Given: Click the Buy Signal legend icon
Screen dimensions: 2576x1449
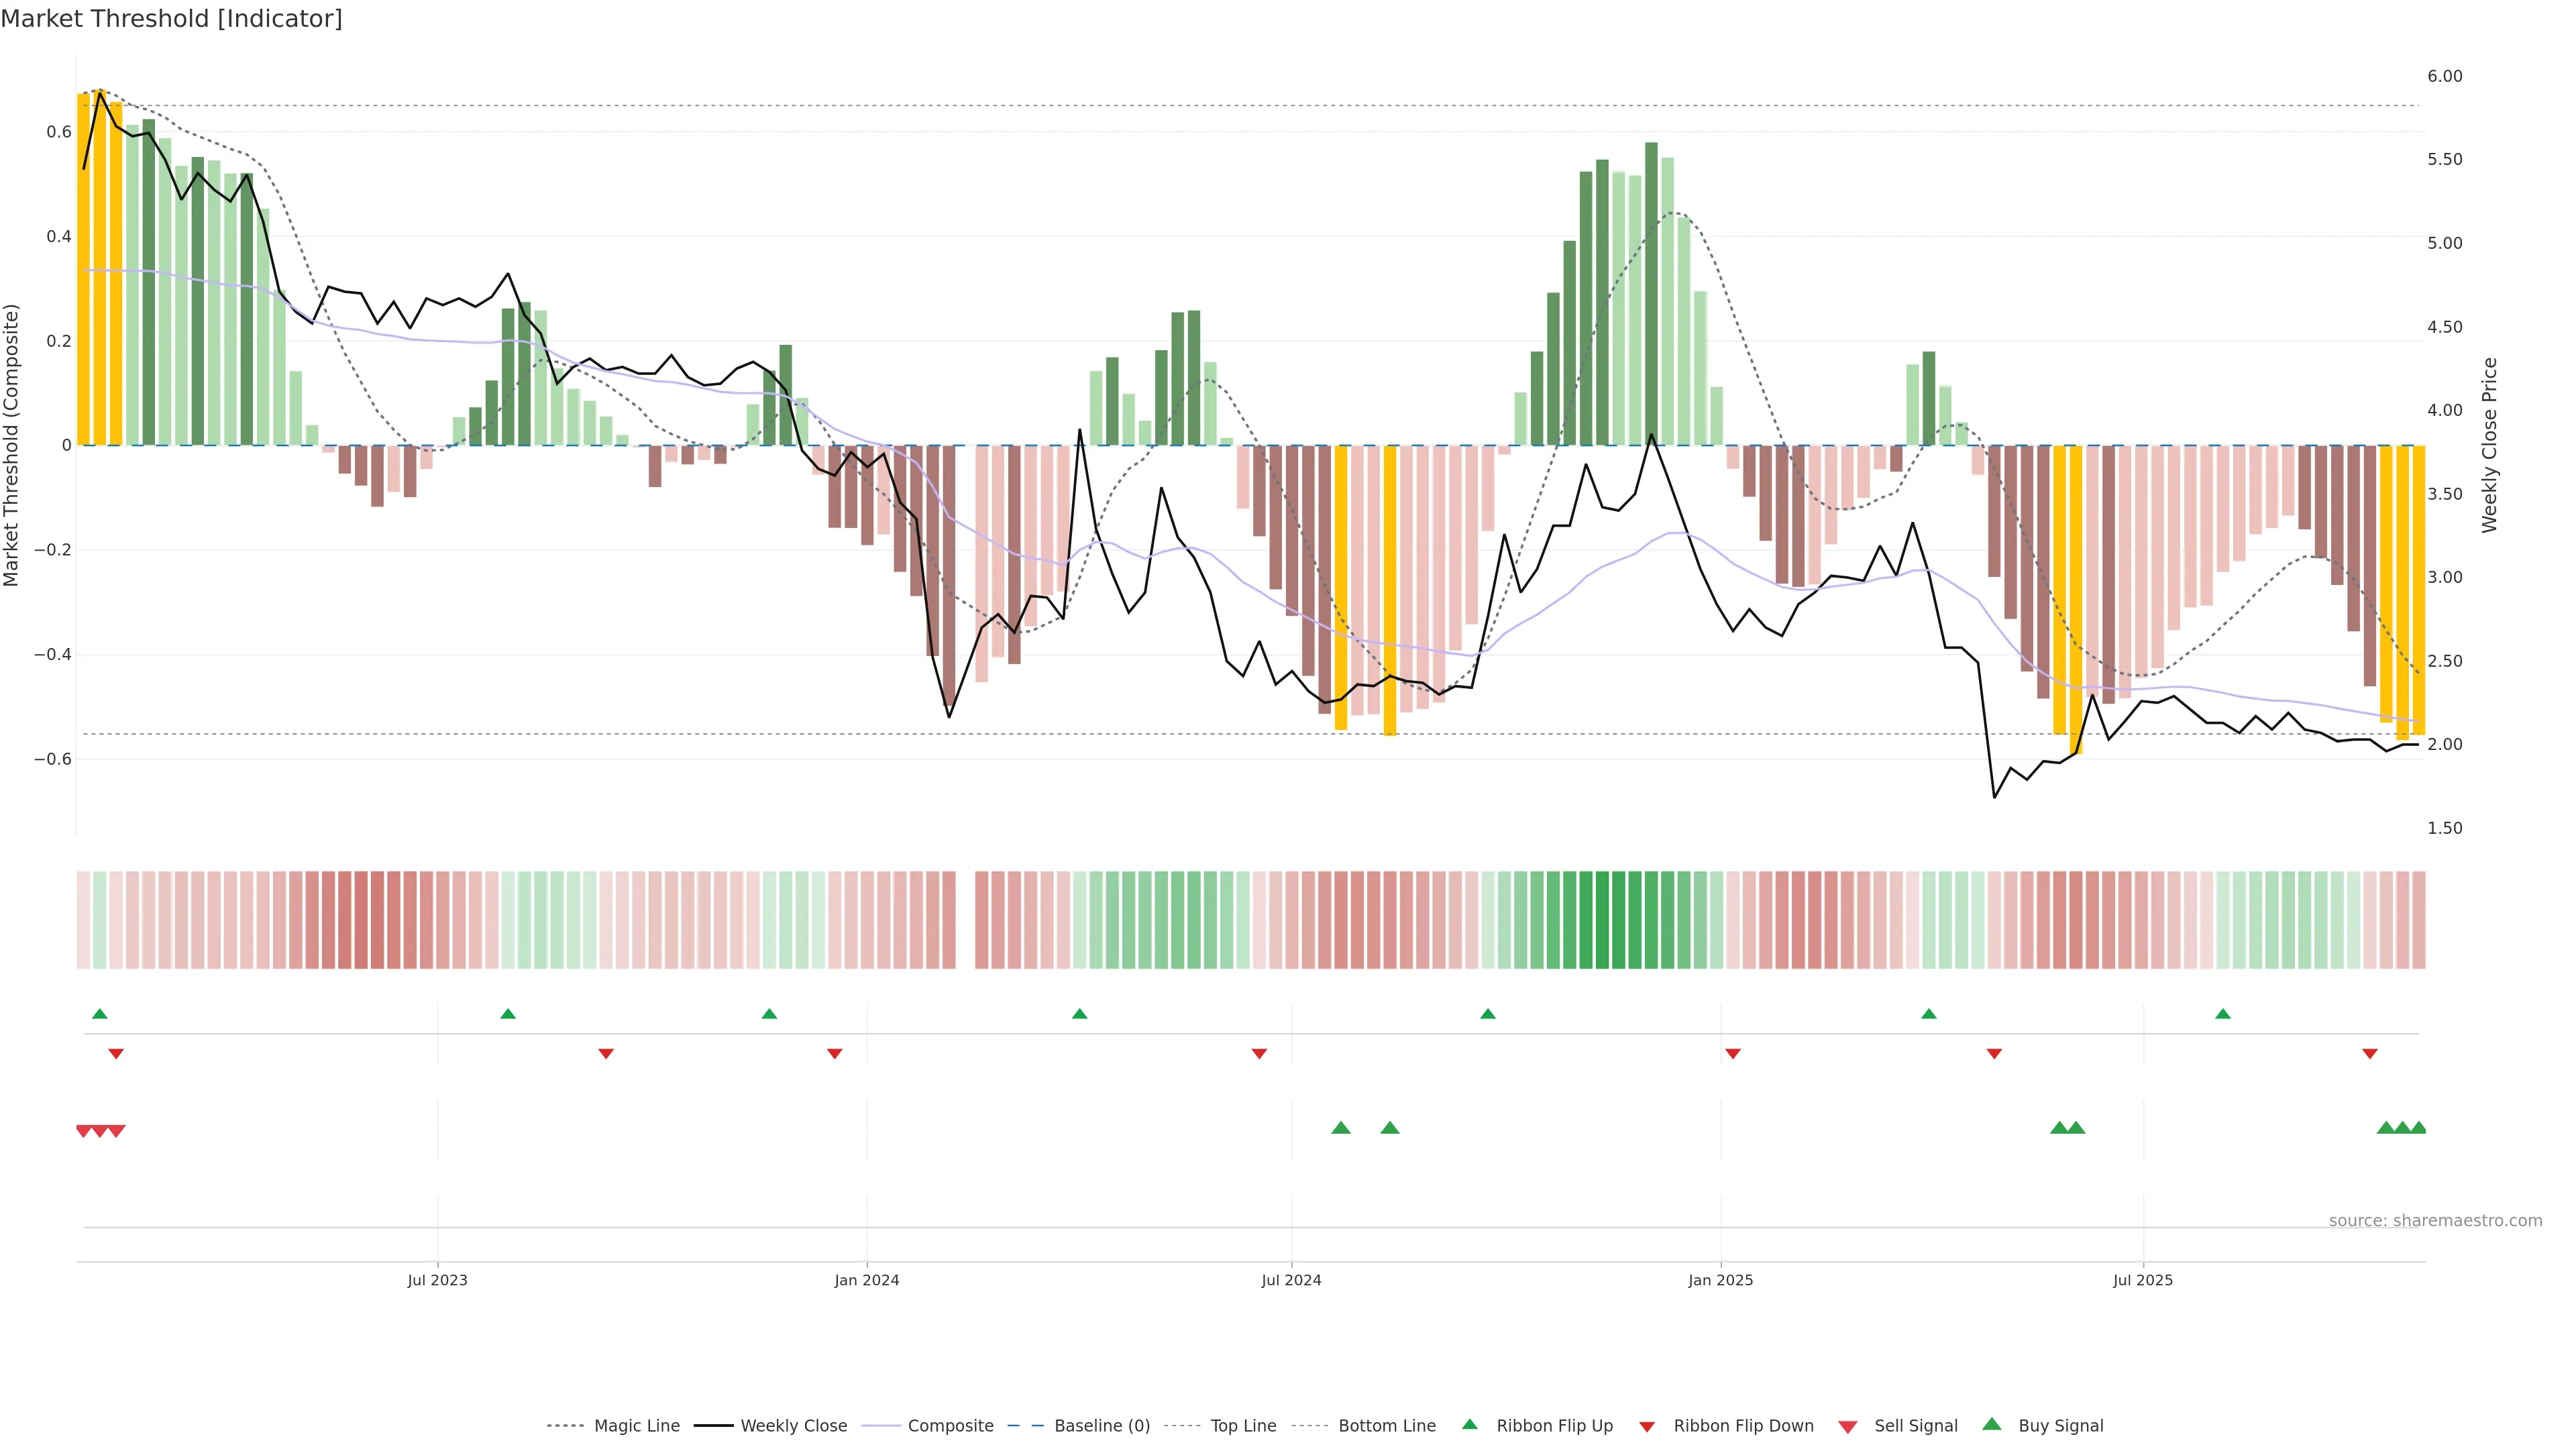Looking at the screenshot, I should click(x=1992, y=1424).
